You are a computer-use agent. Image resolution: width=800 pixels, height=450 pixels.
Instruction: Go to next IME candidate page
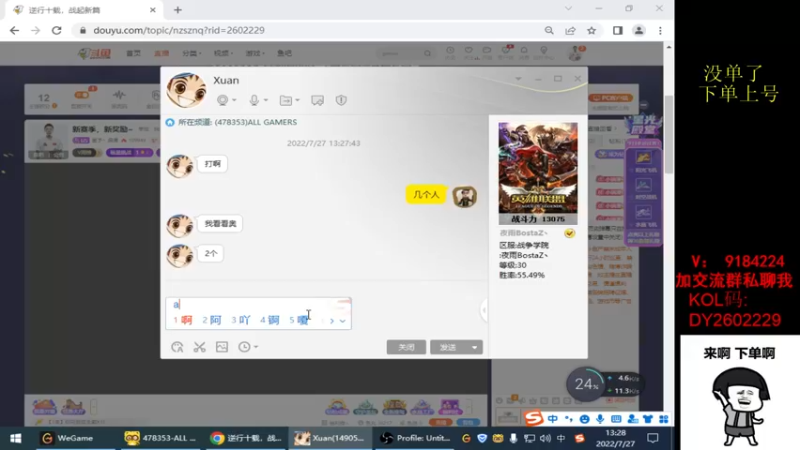(x=332, y=320)
